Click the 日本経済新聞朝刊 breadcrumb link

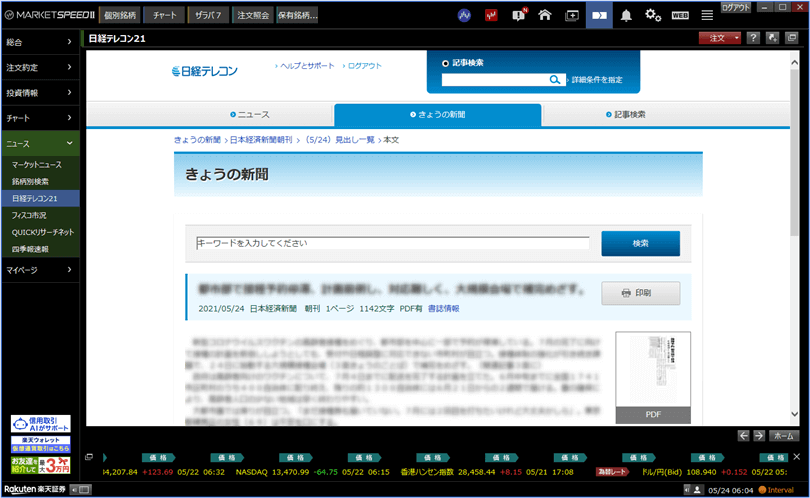(x=261, y=139)
